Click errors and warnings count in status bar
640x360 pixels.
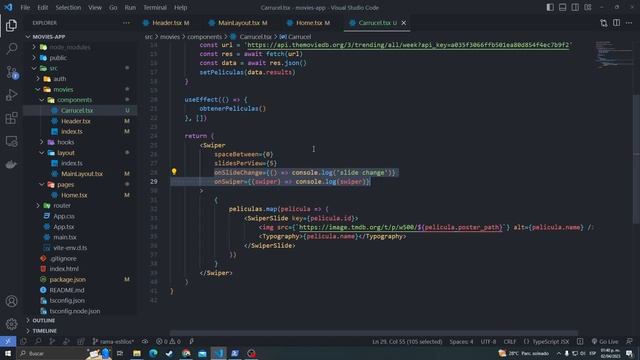pos(168,341)
